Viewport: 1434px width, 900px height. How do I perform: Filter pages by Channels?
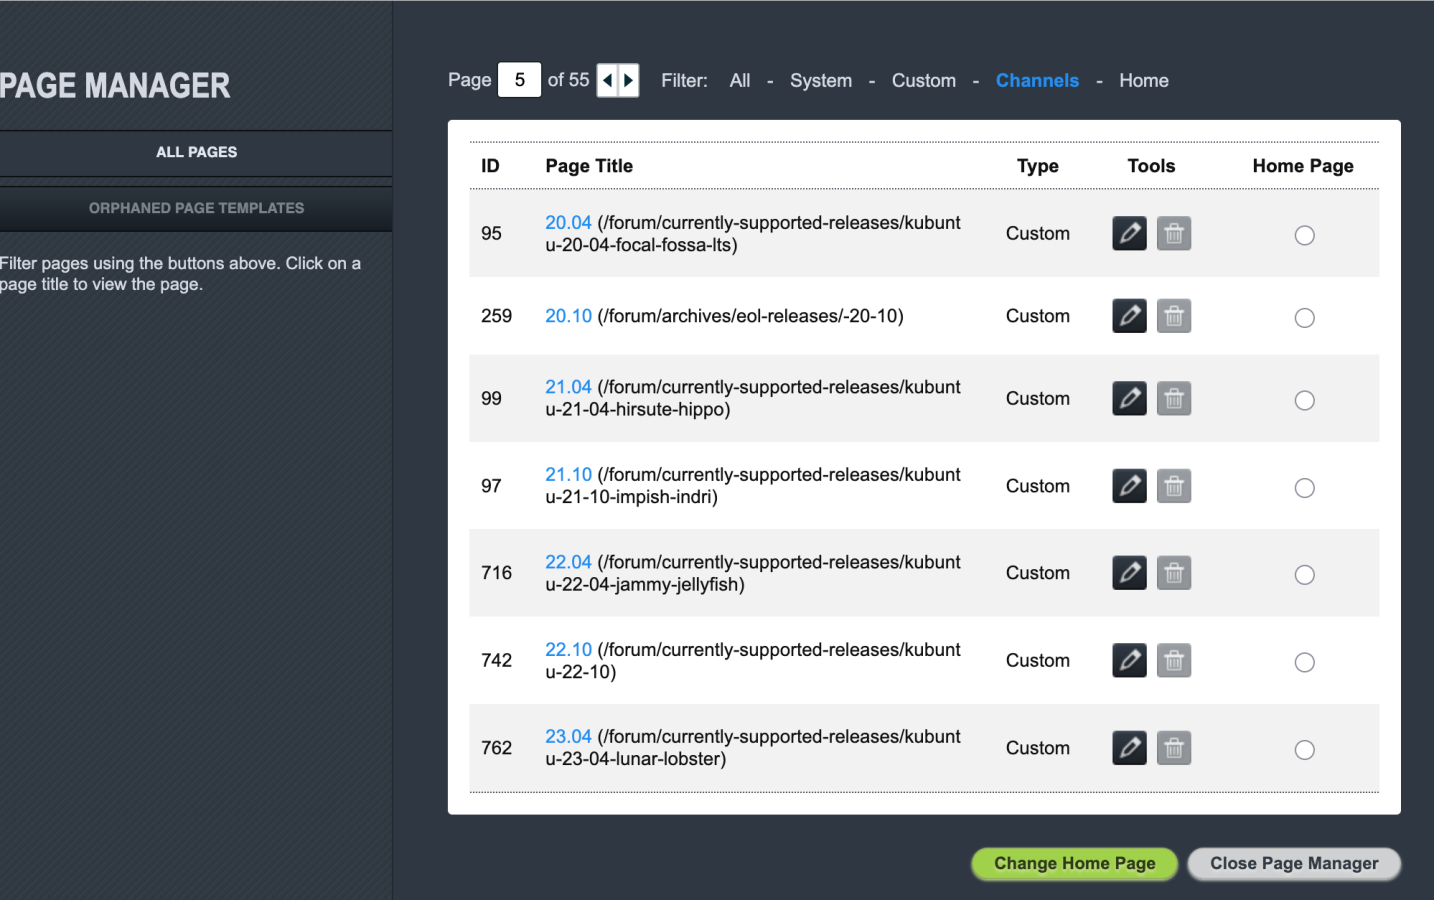point(1037,81)
